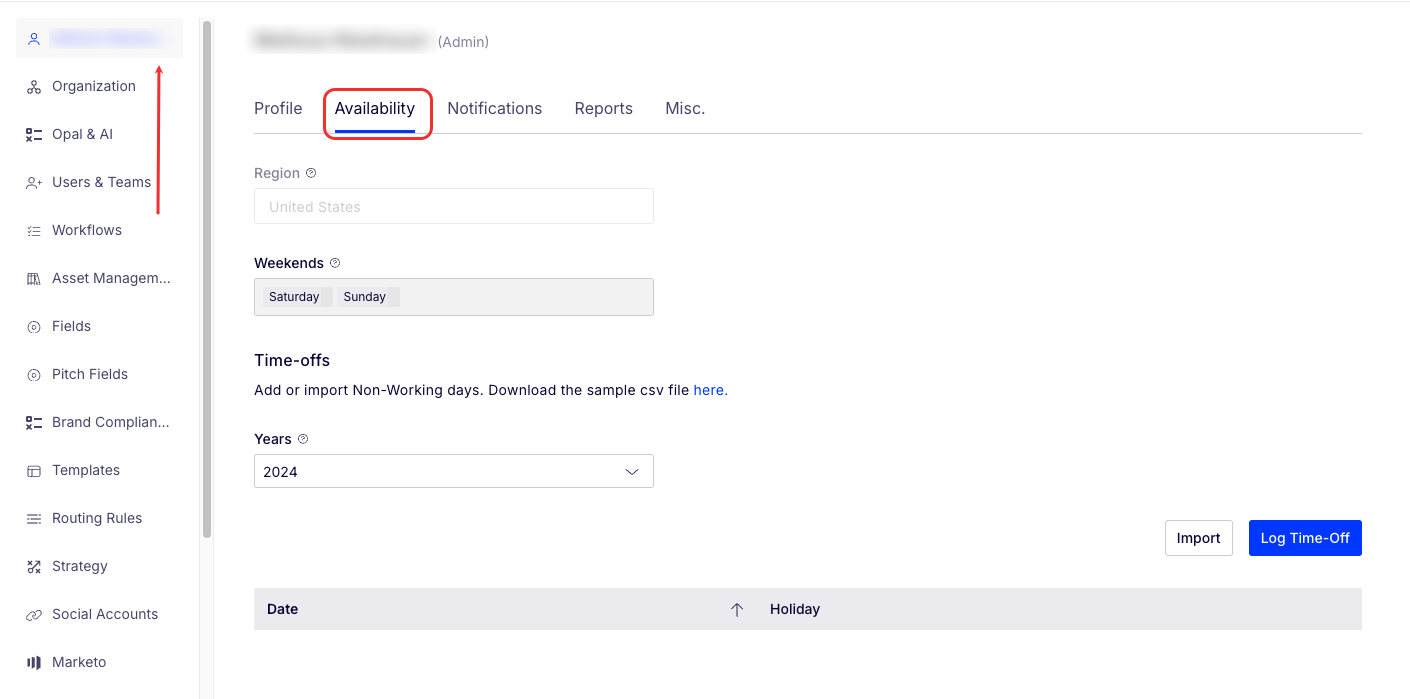Open Asset Management sidebar icon
The width and height of the screenshot is (1410, 699).
[34, 279]
